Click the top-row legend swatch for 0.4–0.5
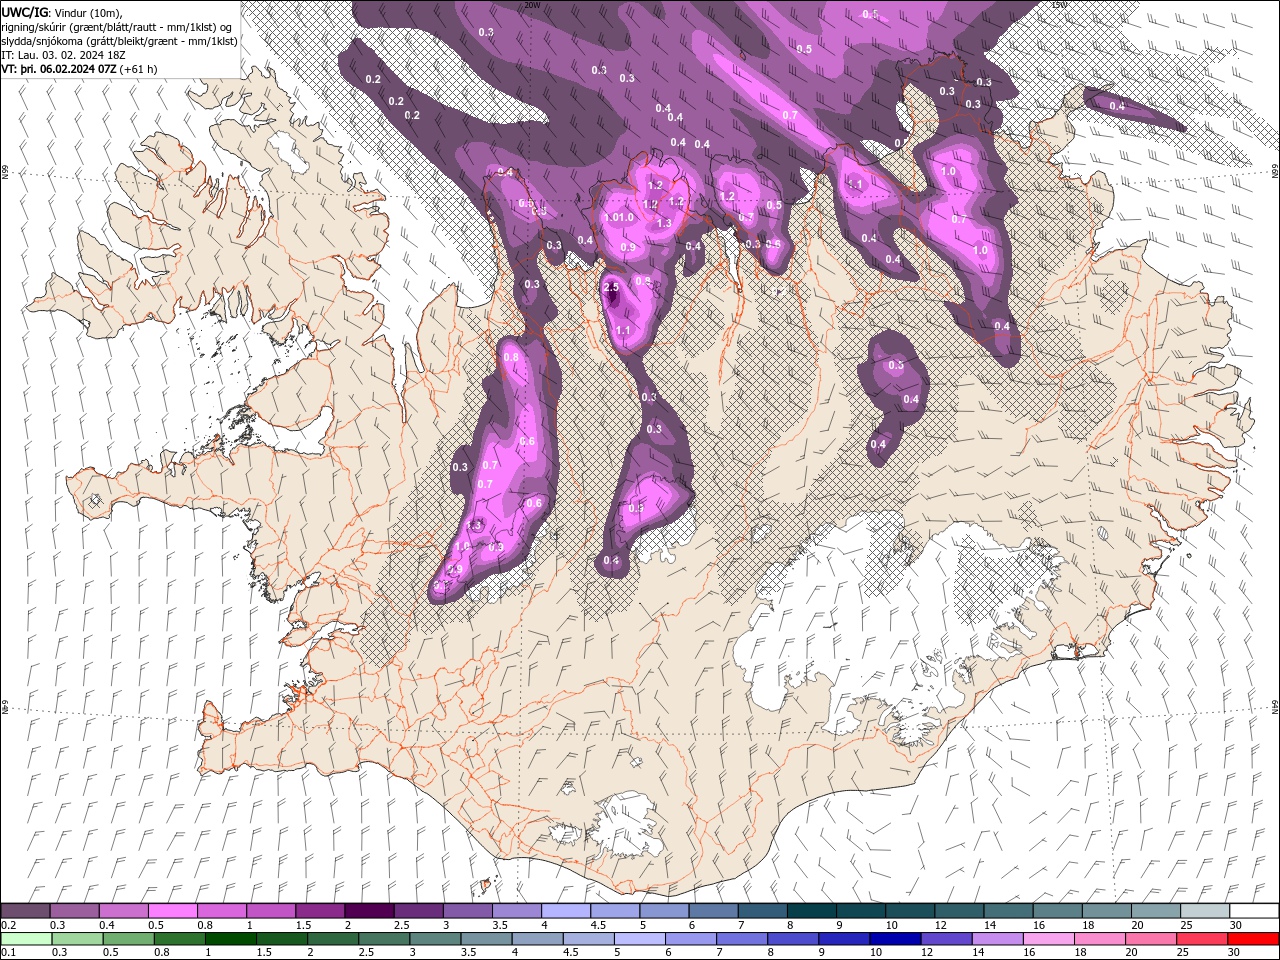 (x=124, y=911)
